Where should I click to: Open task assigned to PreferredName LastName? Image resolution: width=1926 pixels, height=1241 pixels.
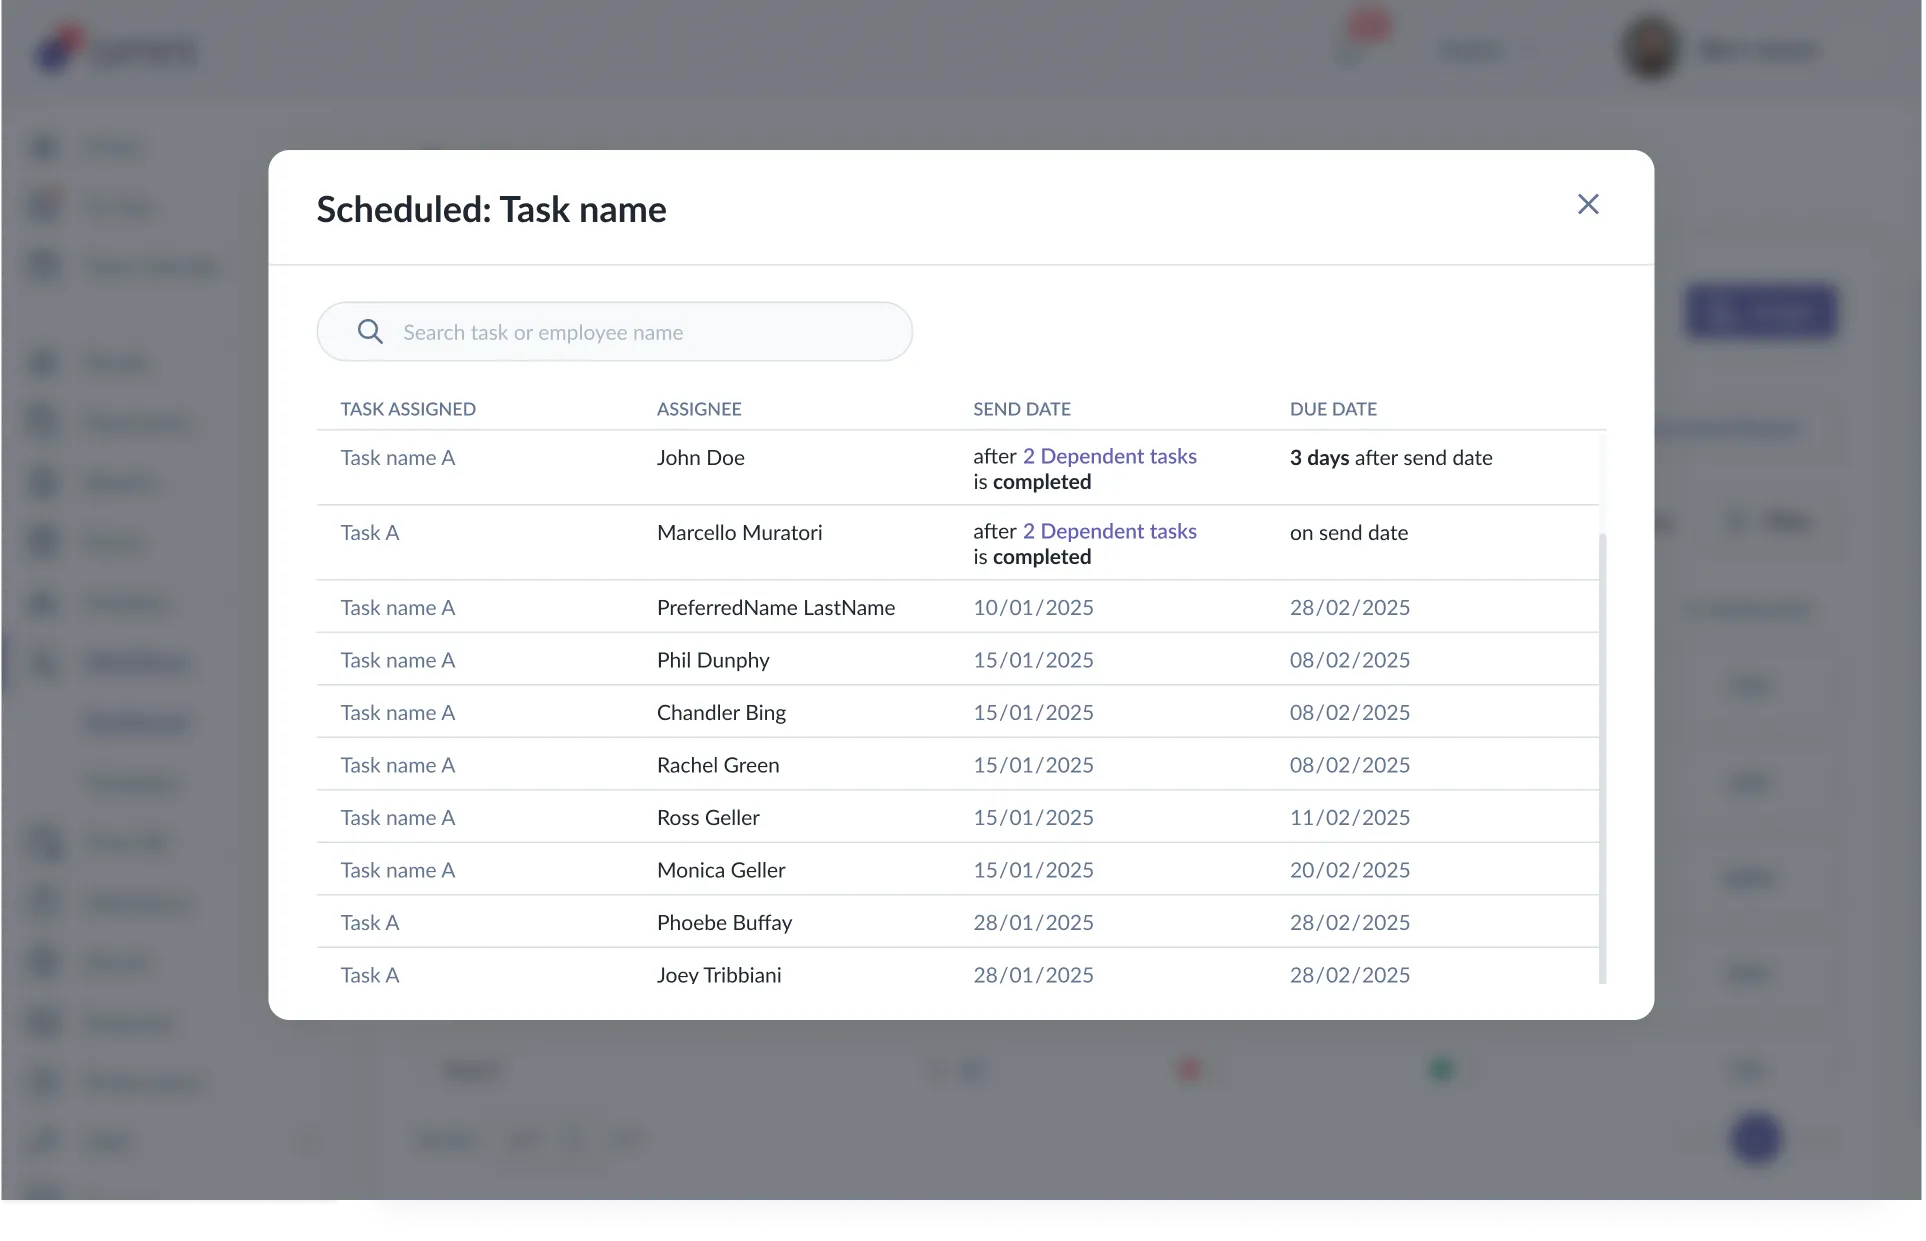(x=397, y=608)
